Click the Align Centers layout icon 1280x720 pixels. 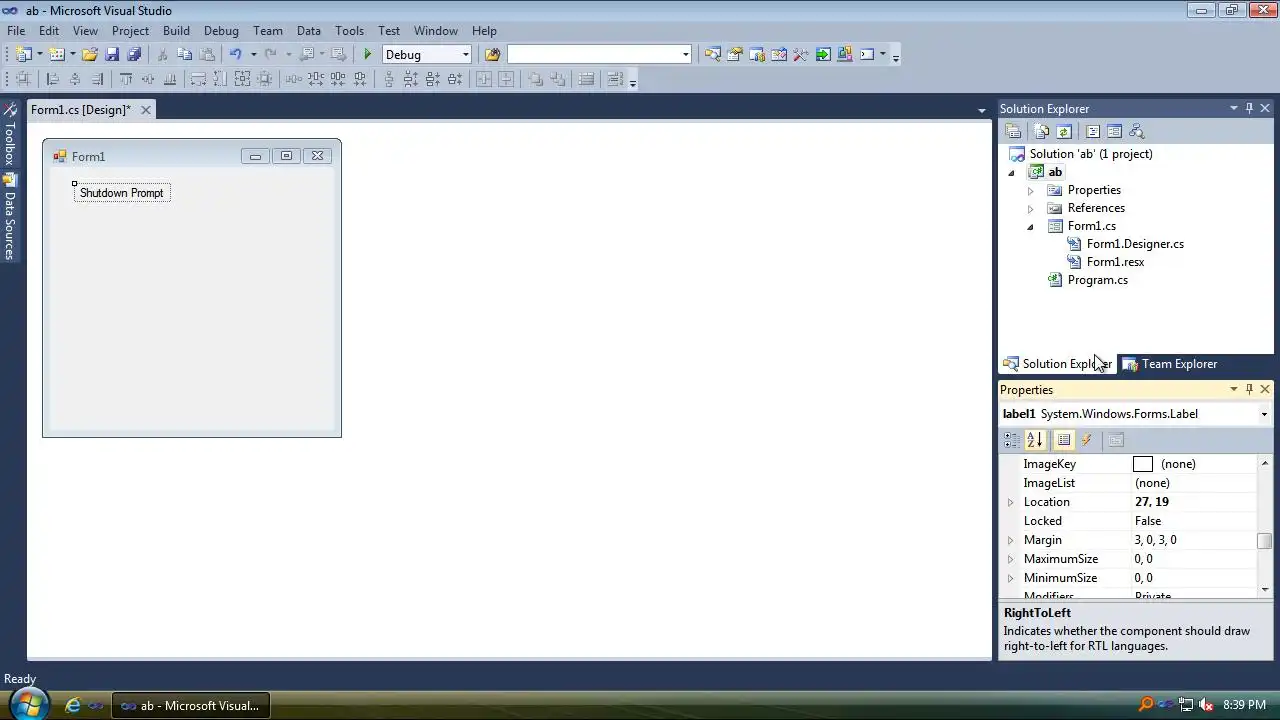pos(75,79)
